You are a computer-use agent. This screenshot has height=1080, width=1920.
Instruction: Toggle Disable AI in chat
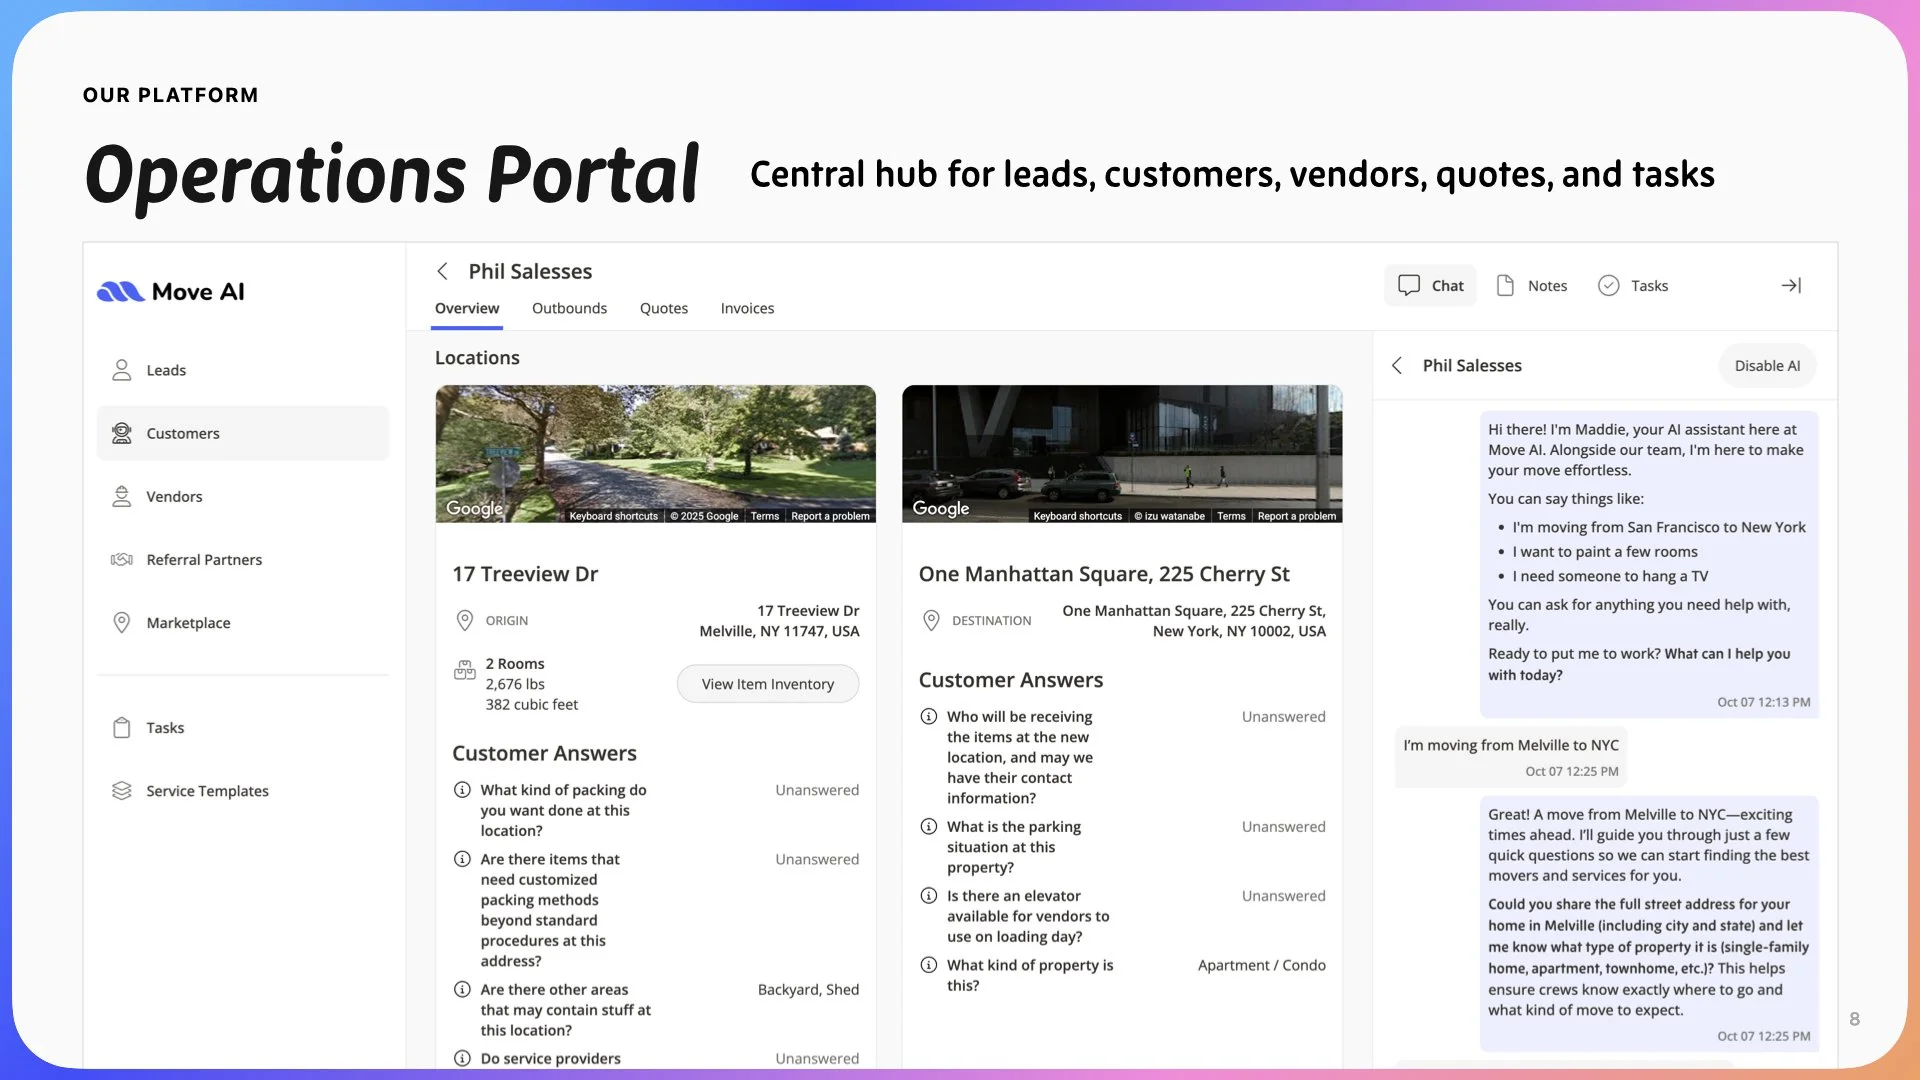pyautogui.click(x=1767, y=366)
